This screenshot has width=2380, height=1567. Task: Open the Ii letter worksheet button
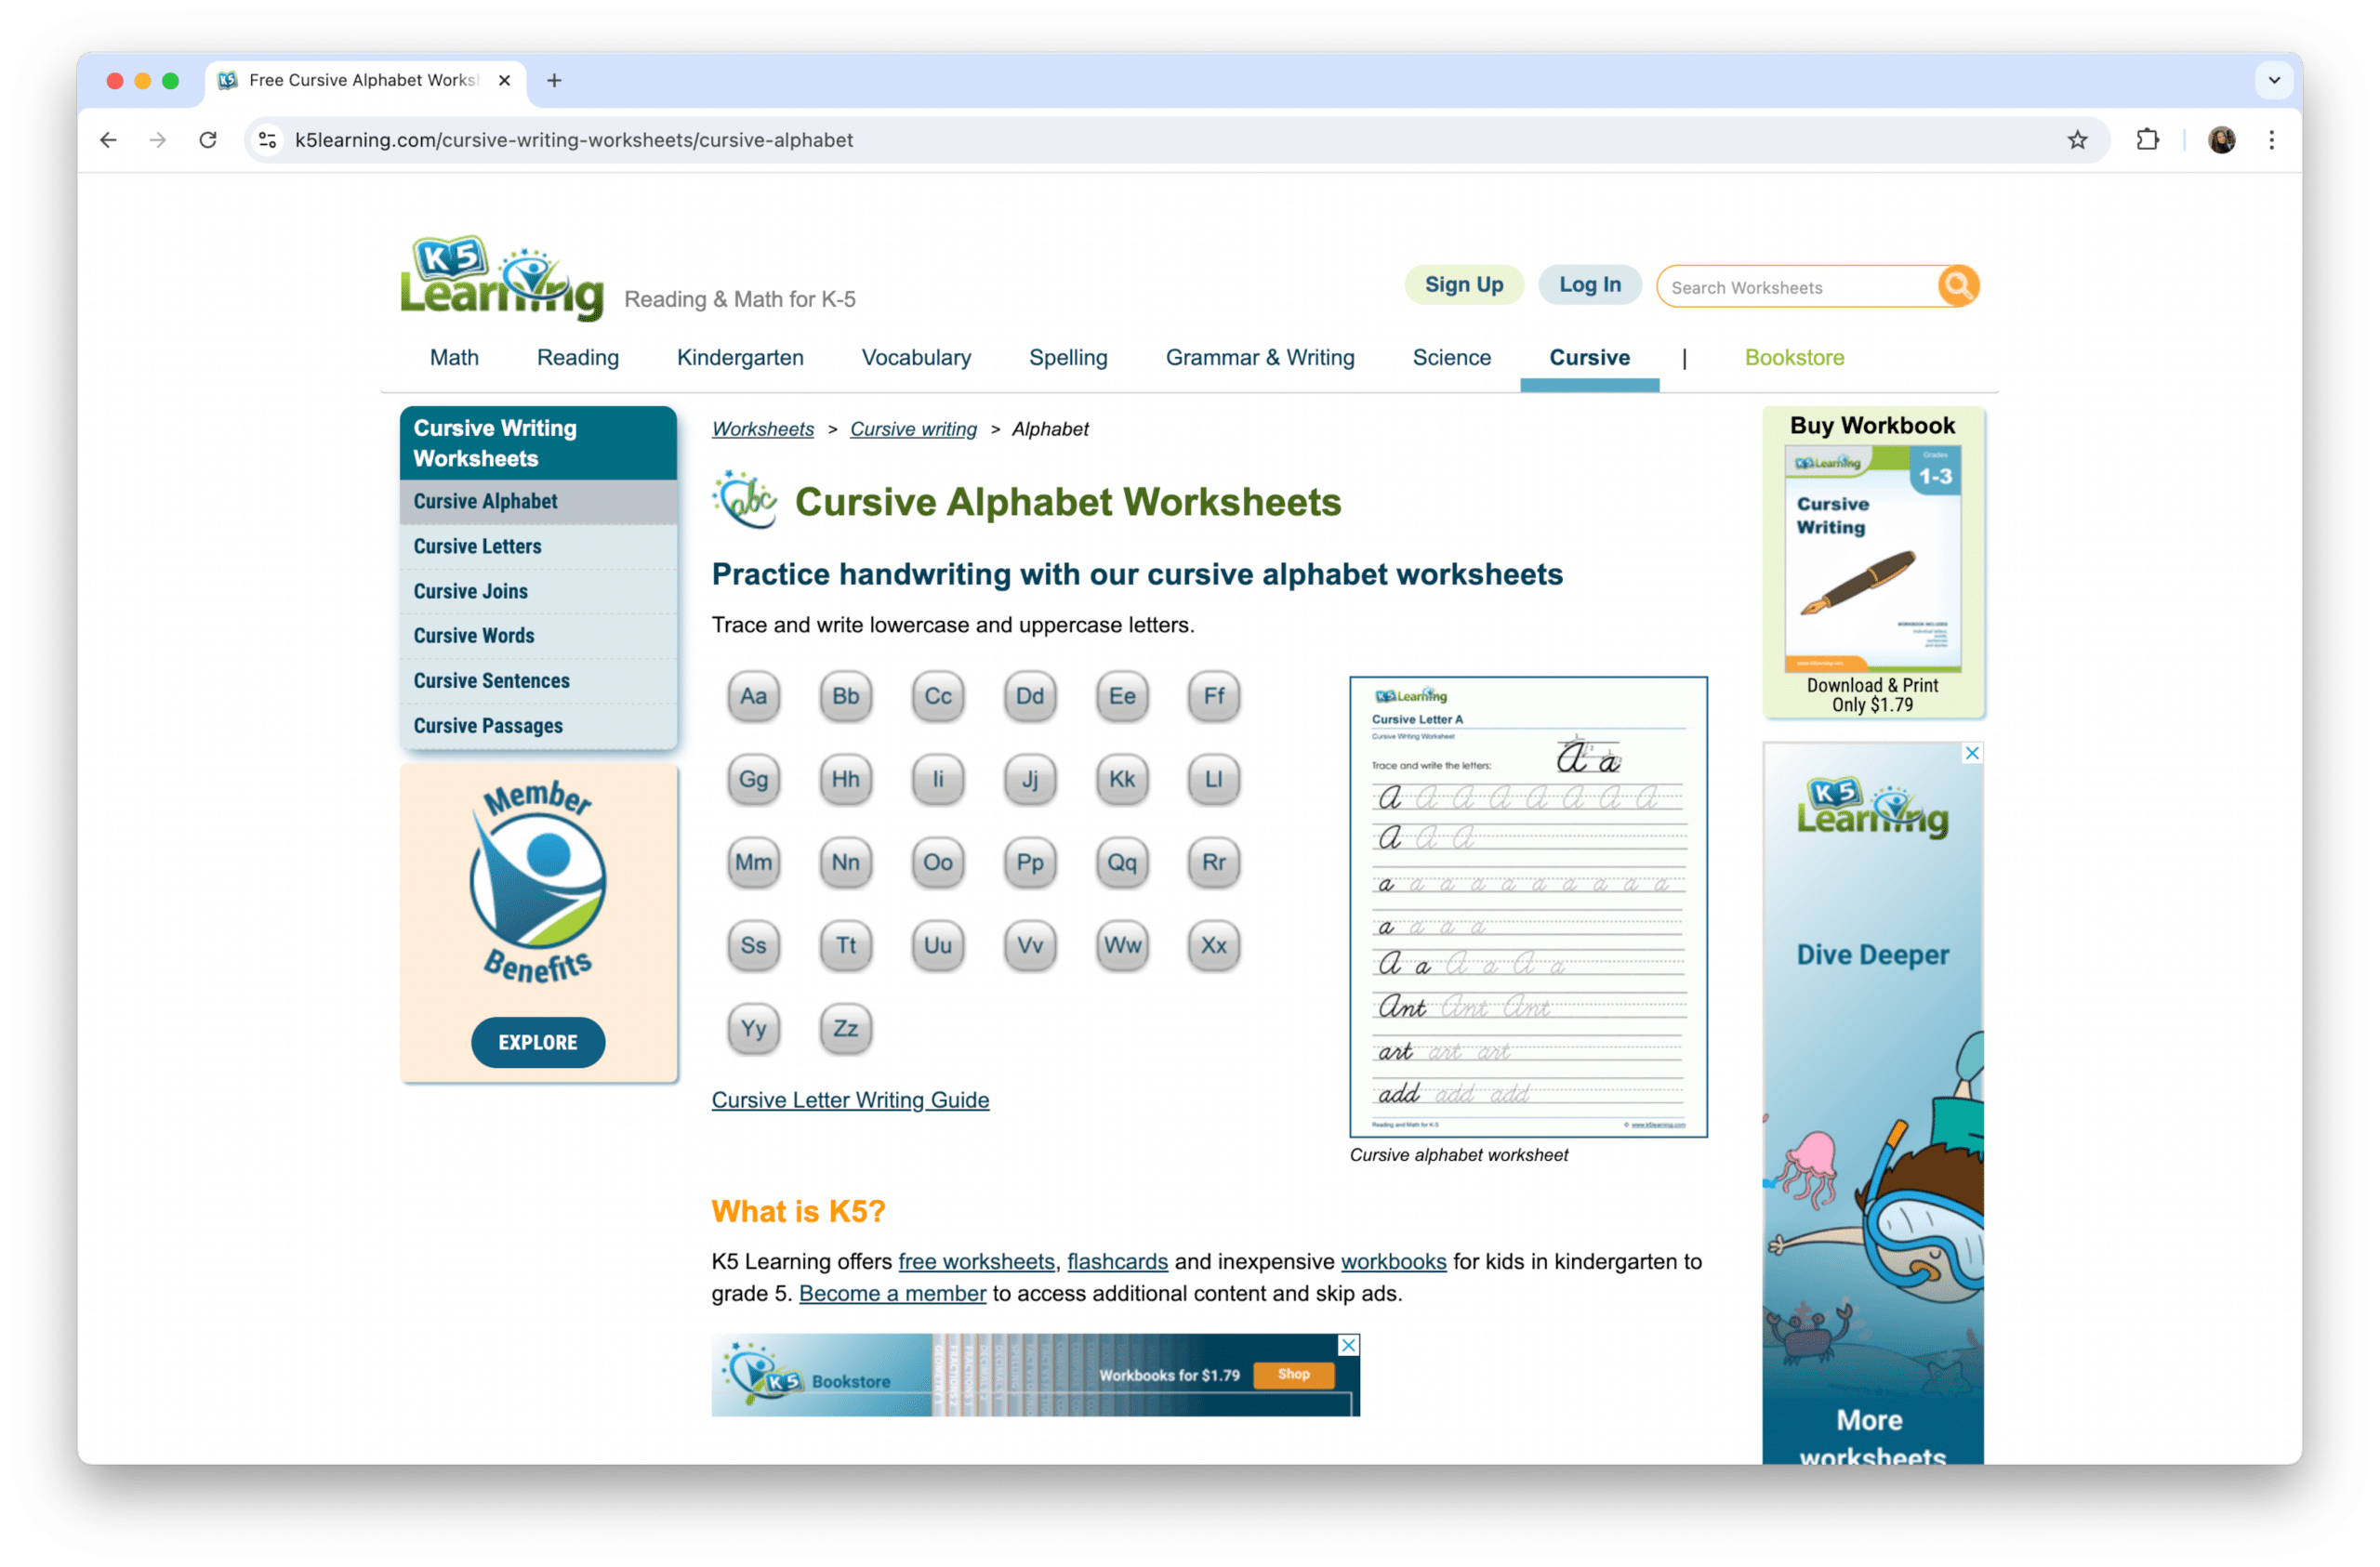[x=937, y=779]
